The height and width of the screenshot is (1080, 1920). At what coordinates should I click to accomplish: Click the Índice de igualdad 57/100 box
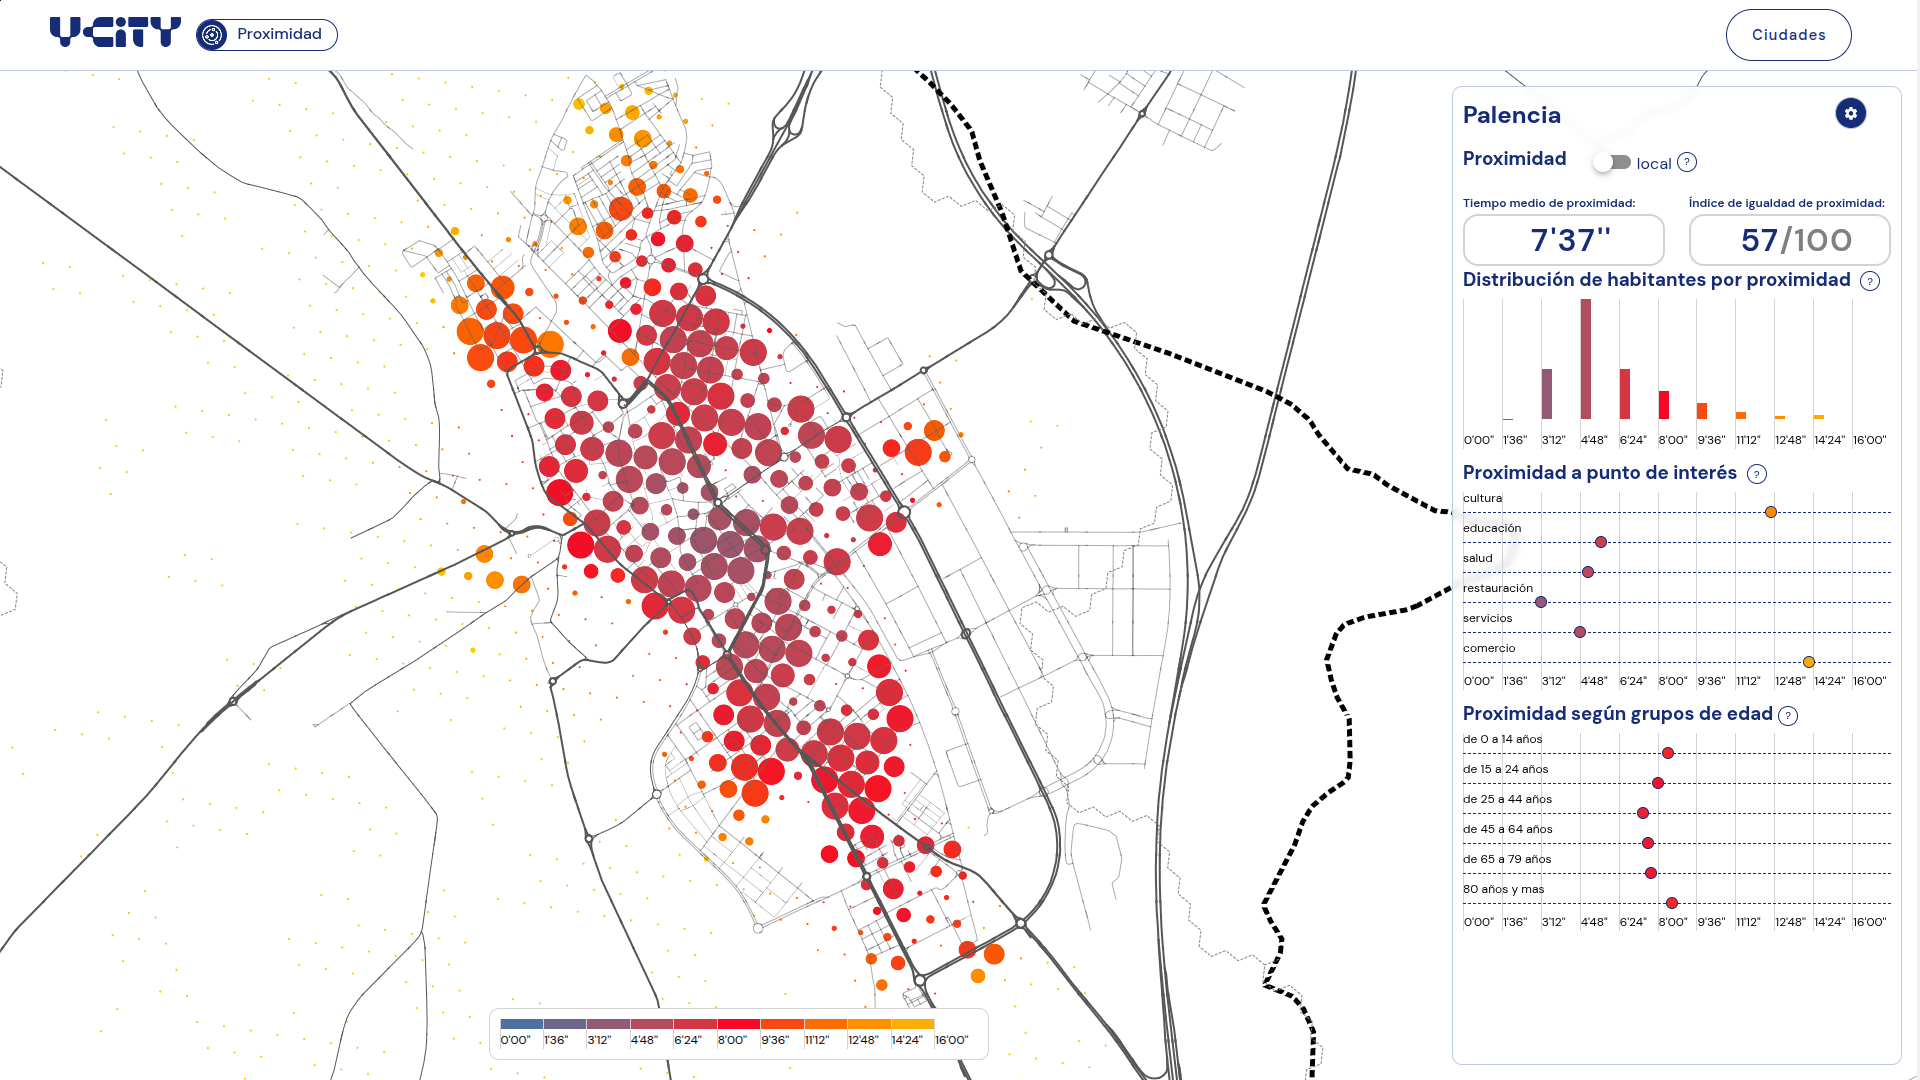click(1789, 240)
